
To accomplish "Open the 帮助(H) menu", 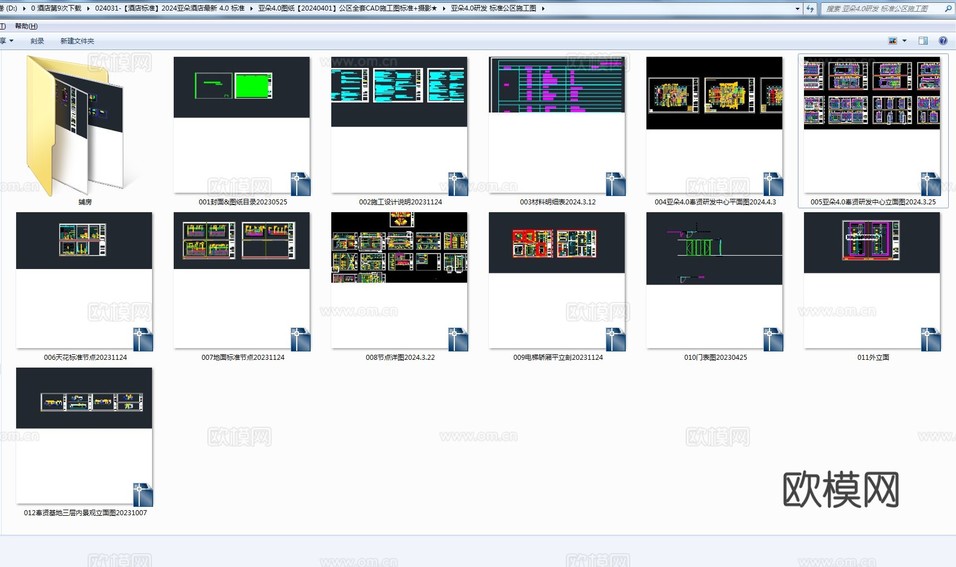I will tap(26, 26).
